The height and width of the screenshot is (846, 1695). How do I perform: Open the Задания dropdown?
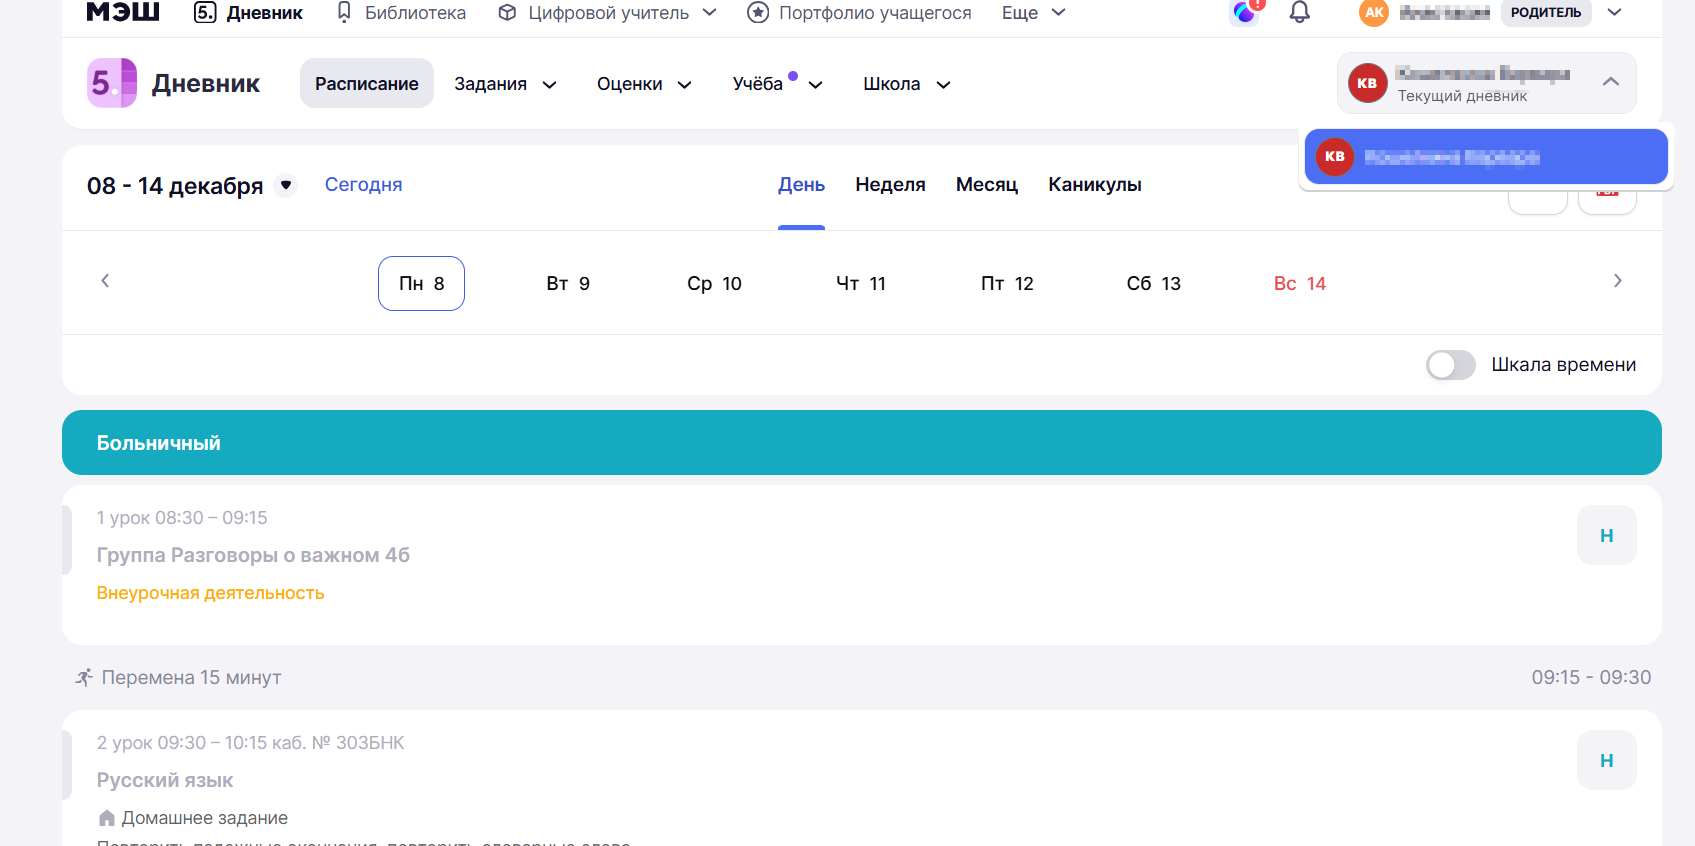(505, 84)
